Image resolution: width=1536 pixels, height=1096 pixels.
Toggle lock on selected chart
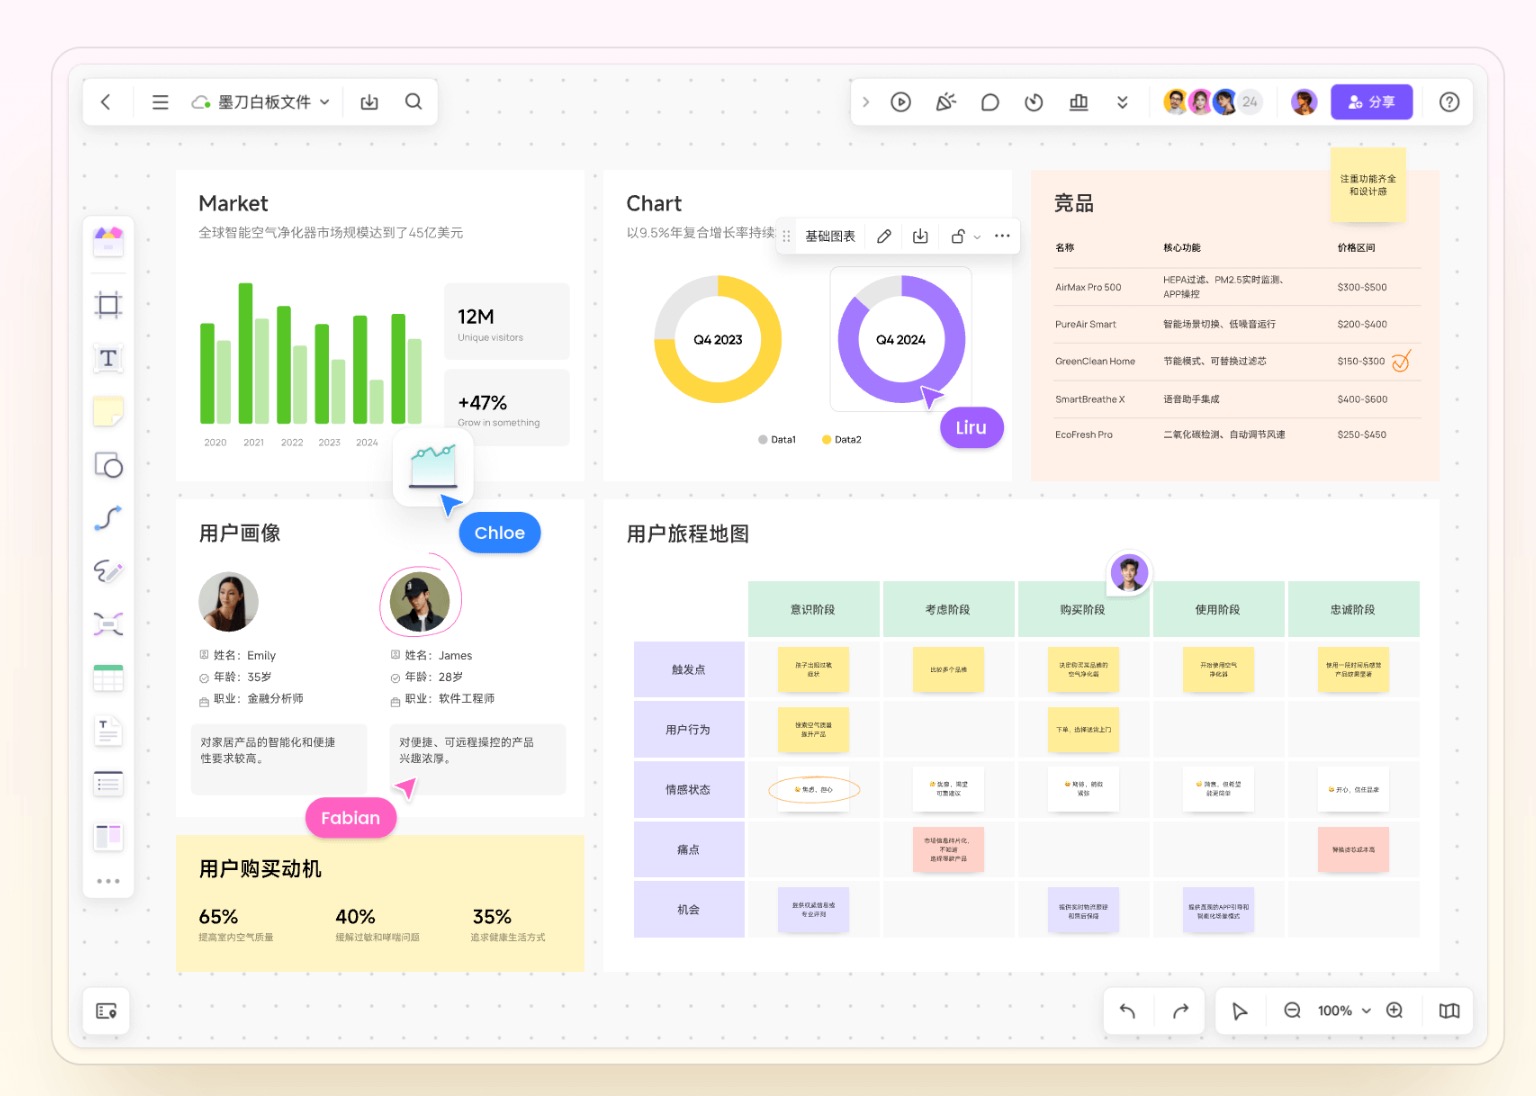coord(958,237)
